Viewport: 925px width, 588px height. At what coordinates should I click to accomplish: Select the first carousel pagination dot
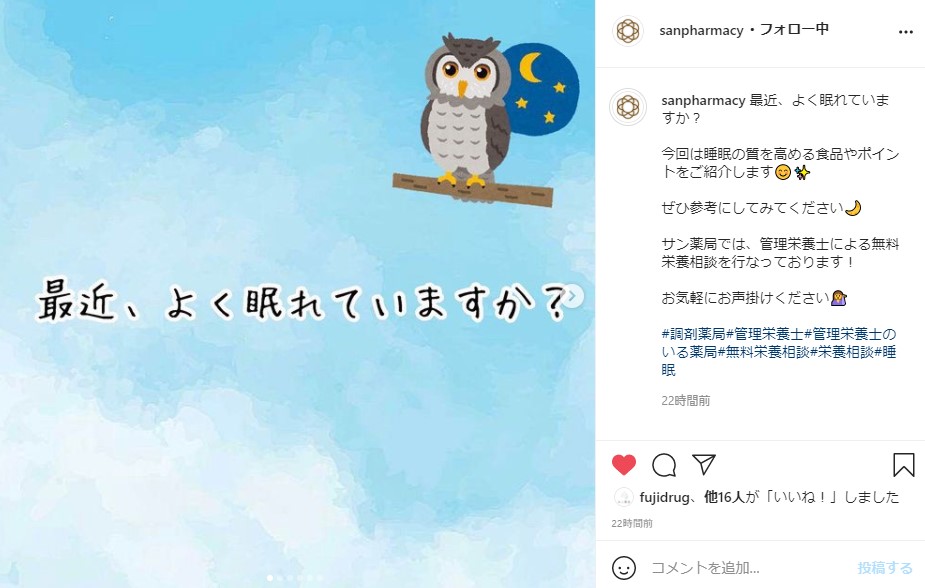[x=270, y=578]
